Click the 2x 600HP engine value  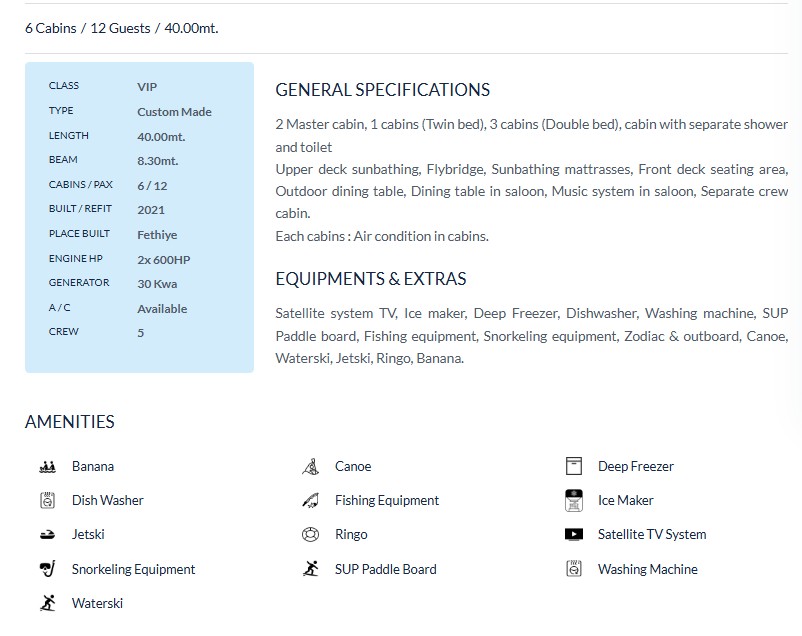point(163,260)
